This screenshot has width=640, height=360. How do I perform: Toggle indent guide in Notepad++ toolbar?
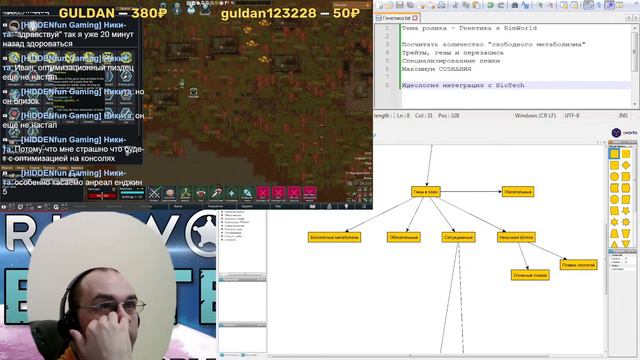(610, 5)
